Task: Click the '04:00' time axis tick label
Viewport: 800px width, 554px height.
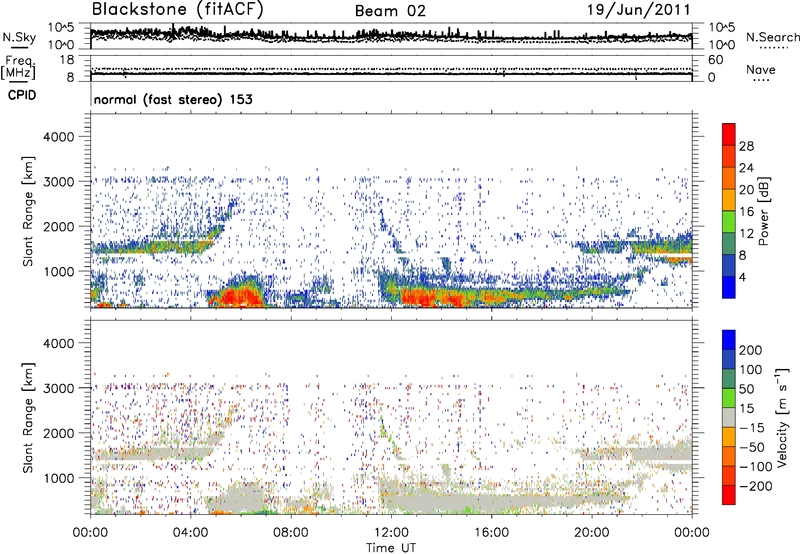Action: (191, 533)
